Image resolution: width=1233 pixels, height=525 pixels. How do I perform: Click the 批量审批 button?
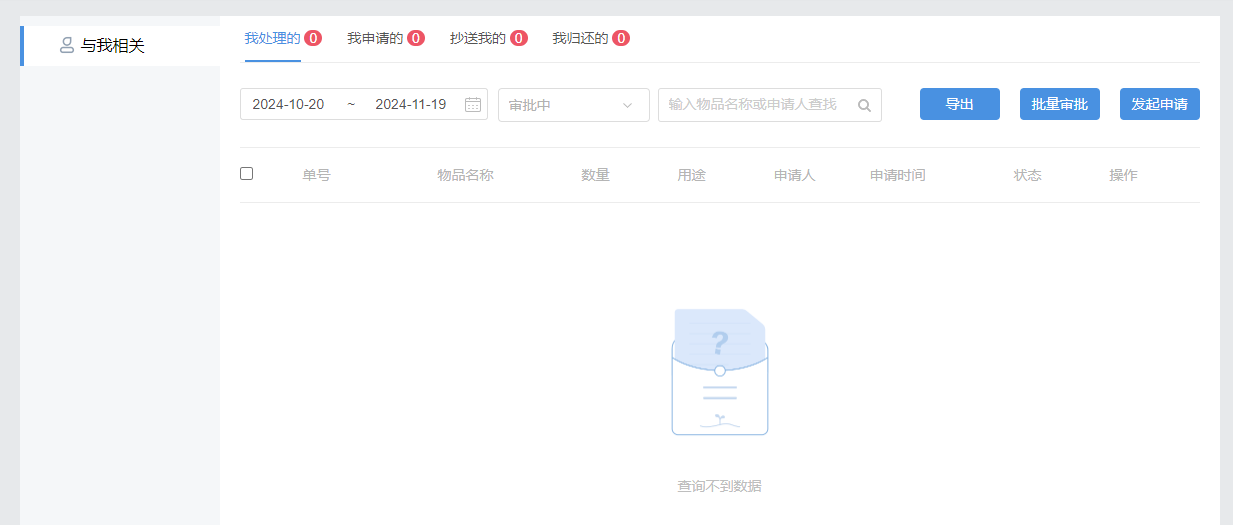tap(1059, 104)
